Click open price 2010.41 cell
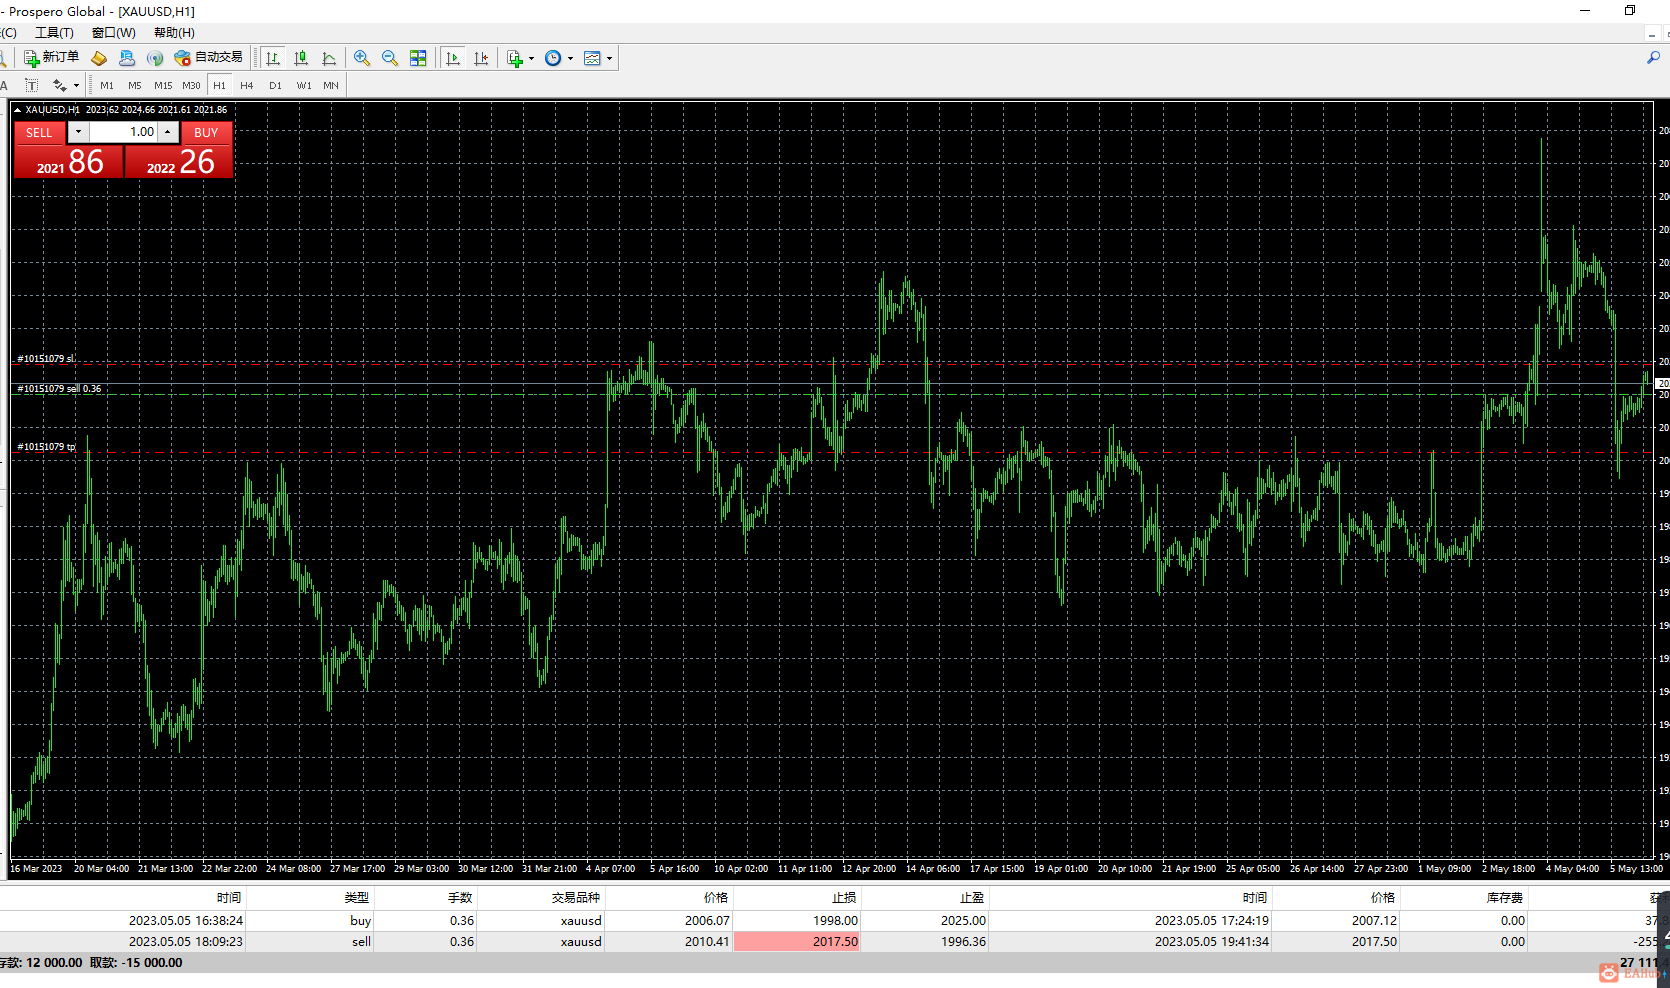The image size is (1670, 988). pos(707,942)
